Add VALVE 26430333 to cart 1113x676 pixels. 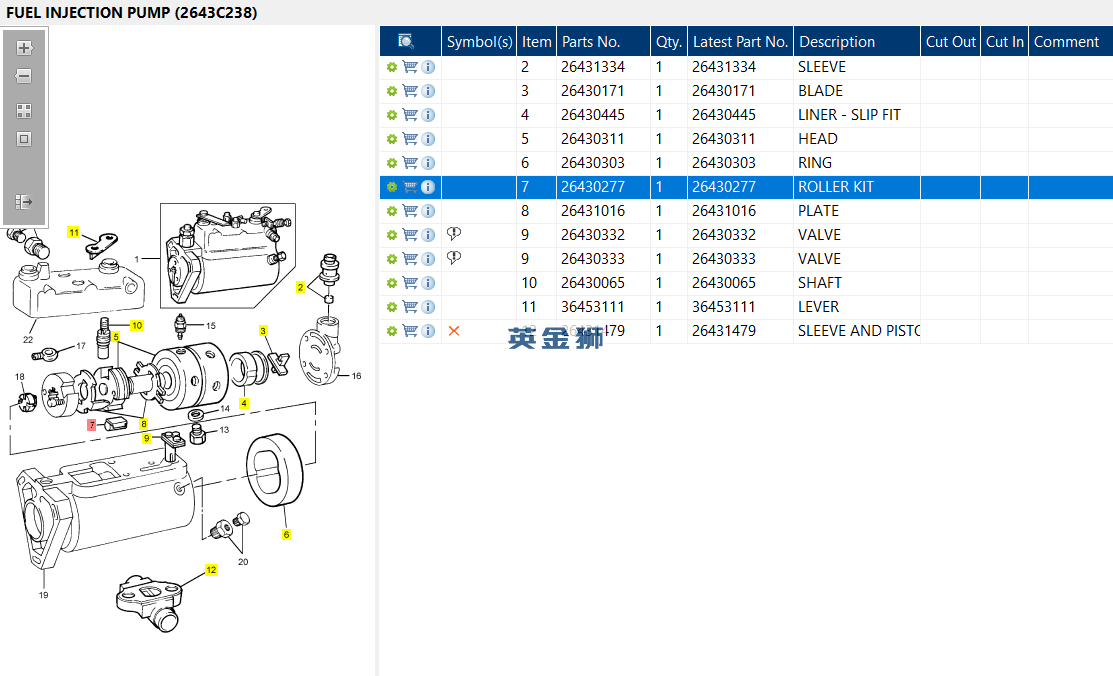click(x=410, y=258)
